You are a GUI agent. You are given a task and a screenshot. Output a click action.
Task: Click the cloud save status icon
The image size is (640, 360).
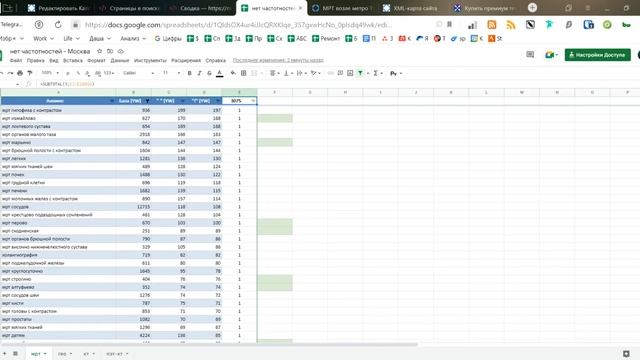tap(120, 51)
